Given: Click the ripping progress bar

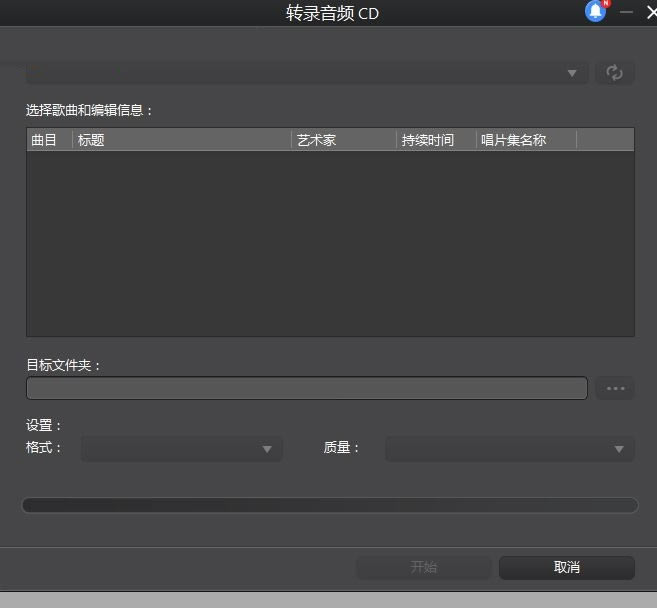Looking at the screenshot, I should coord(329,505).
